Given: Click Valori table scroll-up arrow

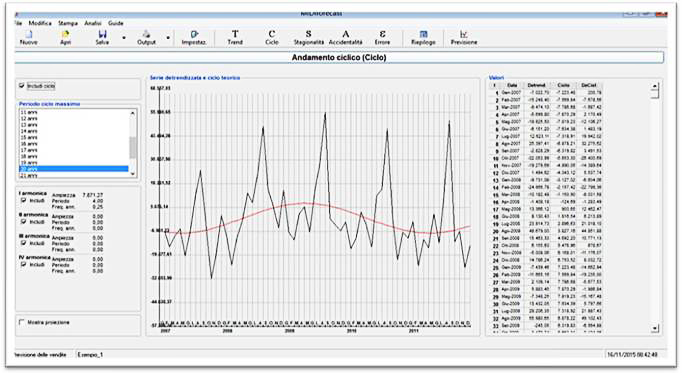Looking at the screenshot, I should pos(655,87).
